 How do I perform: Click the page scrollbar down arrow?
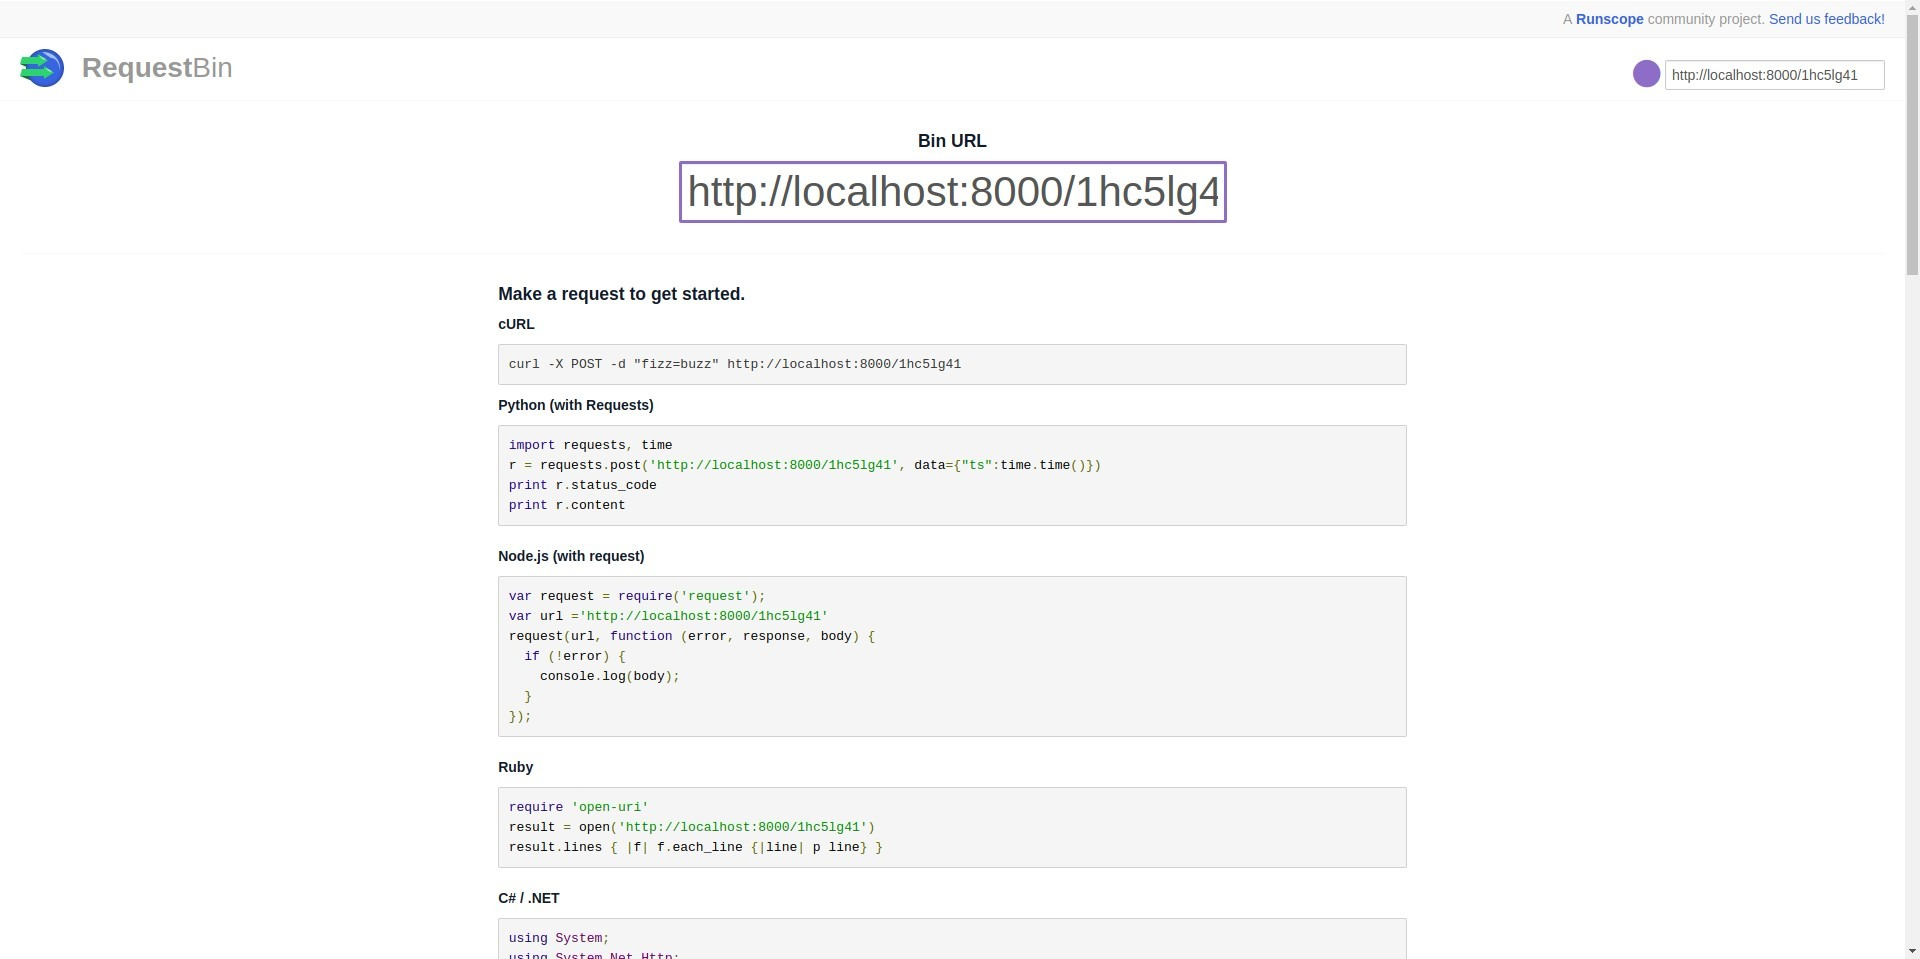1912,951
